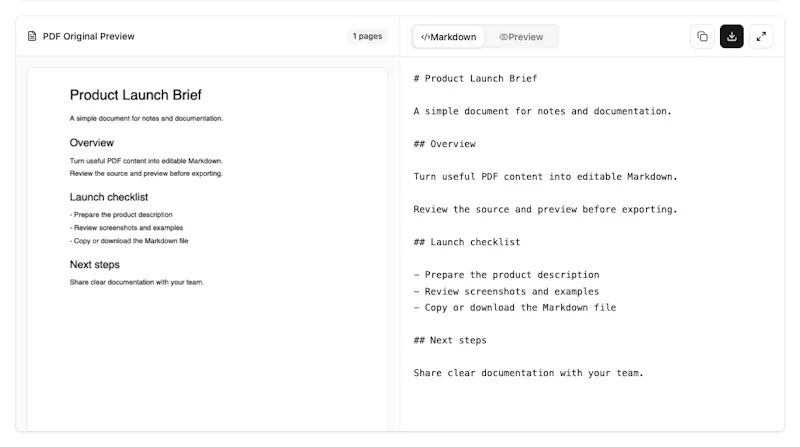The width and height of the screenshot is (800, 447).
Task: Click Markdown line '# Product Launch Brief'
Action: tap(476, 79)
